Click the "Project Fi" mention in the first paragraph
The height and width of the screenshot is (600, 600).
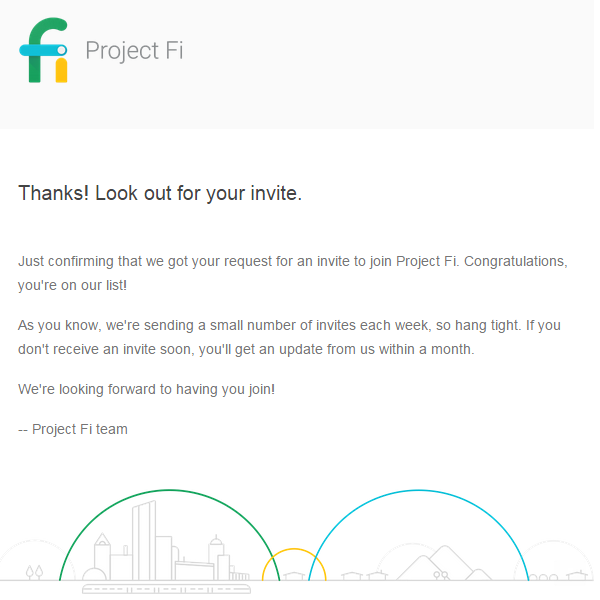(427, 261)
